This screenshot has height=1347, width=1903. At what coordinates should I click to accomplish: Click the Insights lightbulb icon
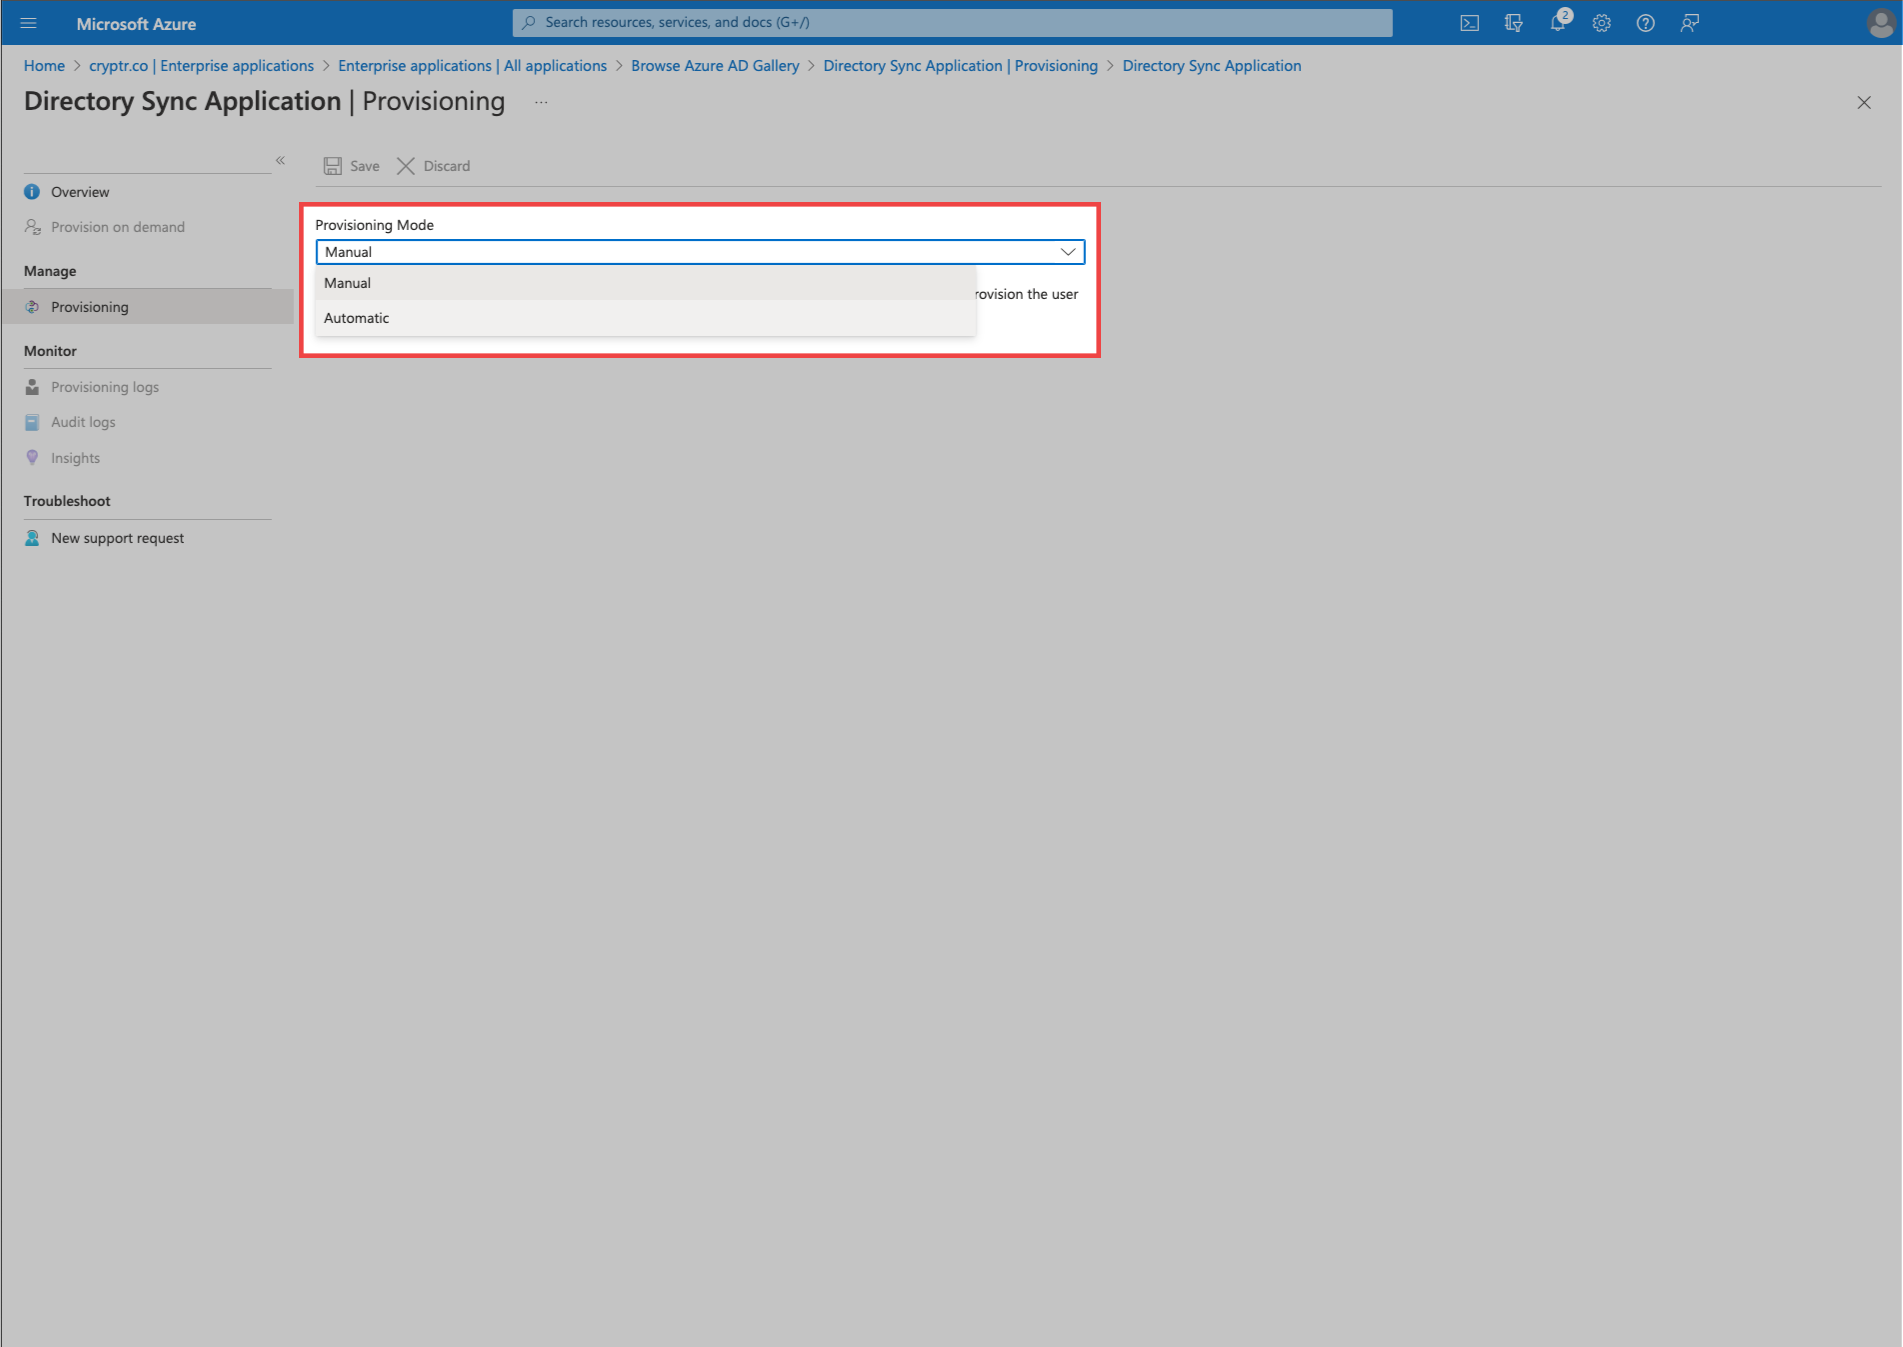tap(32, 458)
